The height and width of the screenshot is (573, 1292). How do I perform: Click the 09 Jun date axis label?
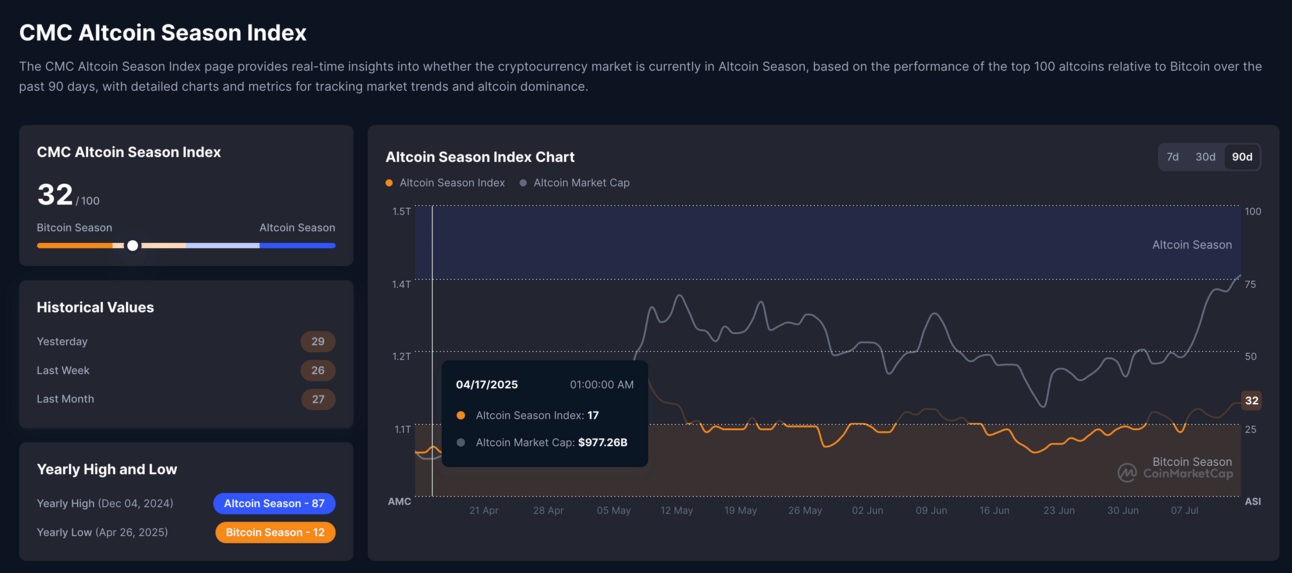pos(931,510)
